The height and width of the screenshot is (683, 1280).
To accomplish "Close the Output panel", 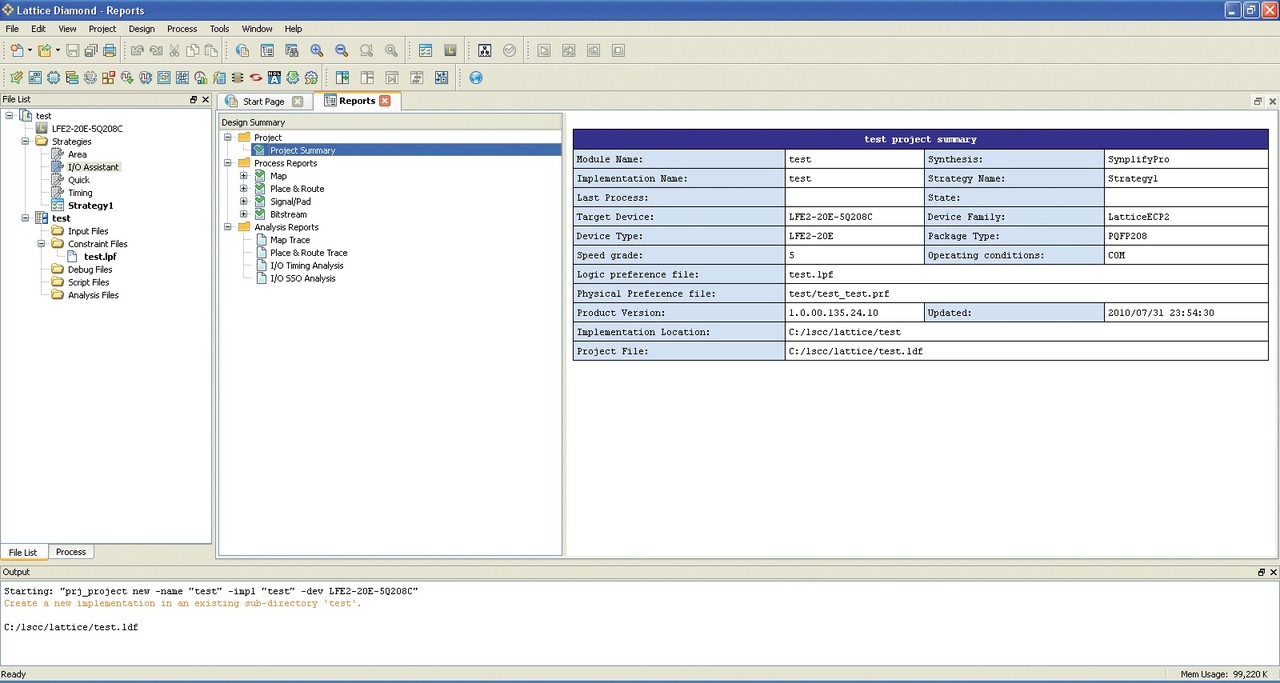I will tap(1273, 572).
